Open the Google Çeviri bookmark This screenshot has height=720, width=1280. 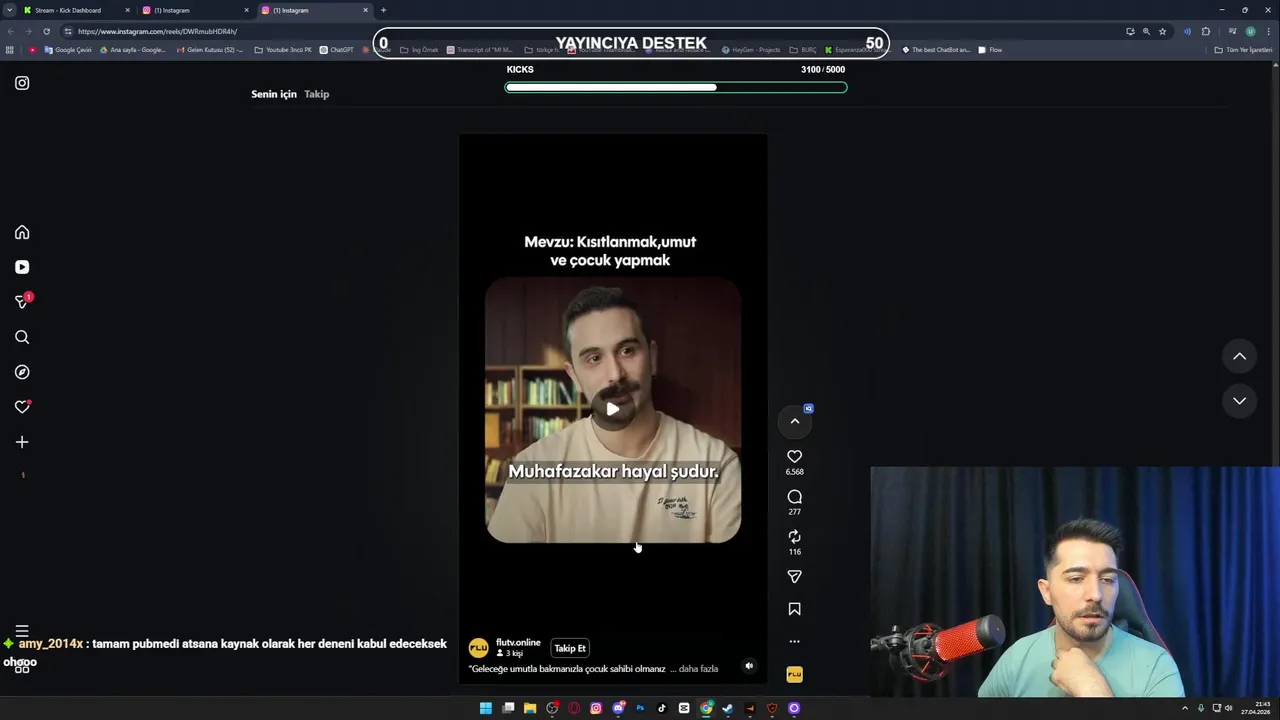pyautogui.click(x=67, y=50)
